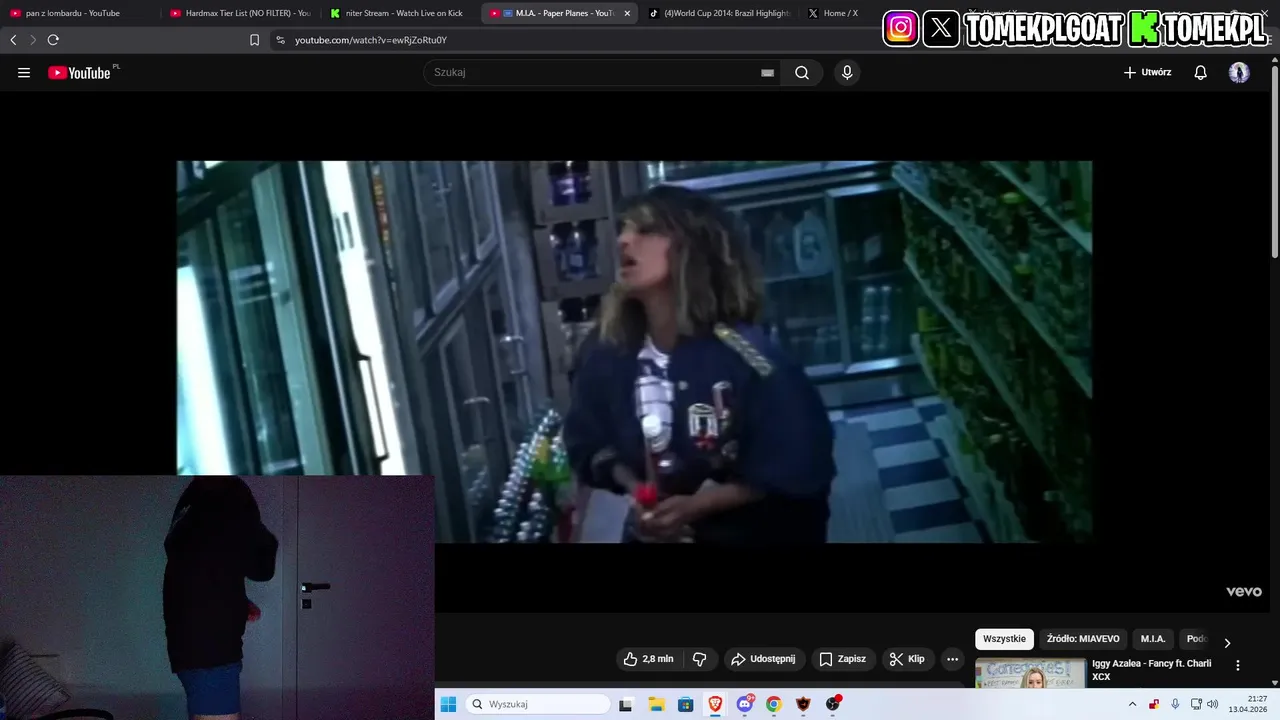Image resolution: width=1280 pixels, height=720 pixels.
Task: Go forward in browser history
Action: tap(32, 40)
